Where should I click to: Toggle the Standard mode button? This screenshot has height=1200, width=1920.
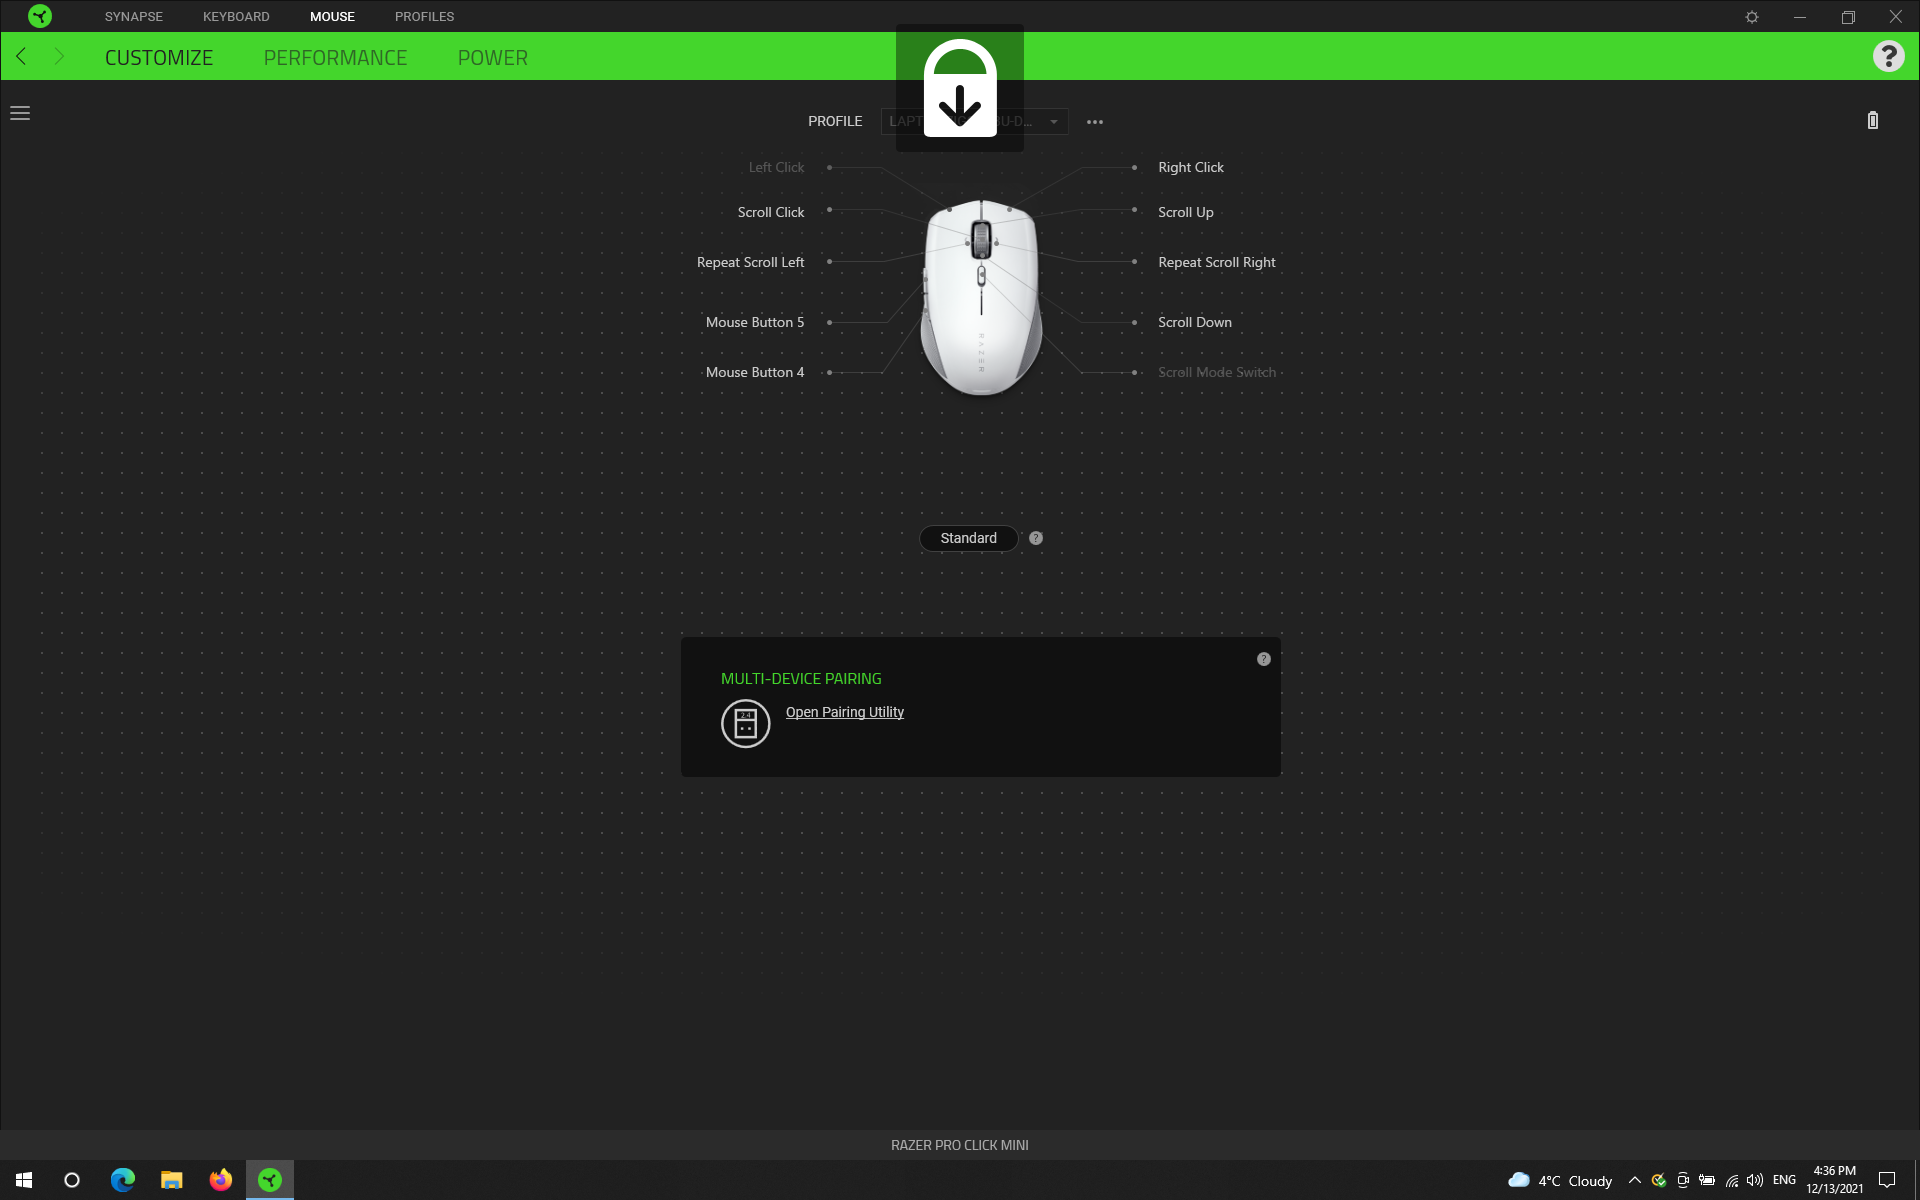click(x=968, y=538)
